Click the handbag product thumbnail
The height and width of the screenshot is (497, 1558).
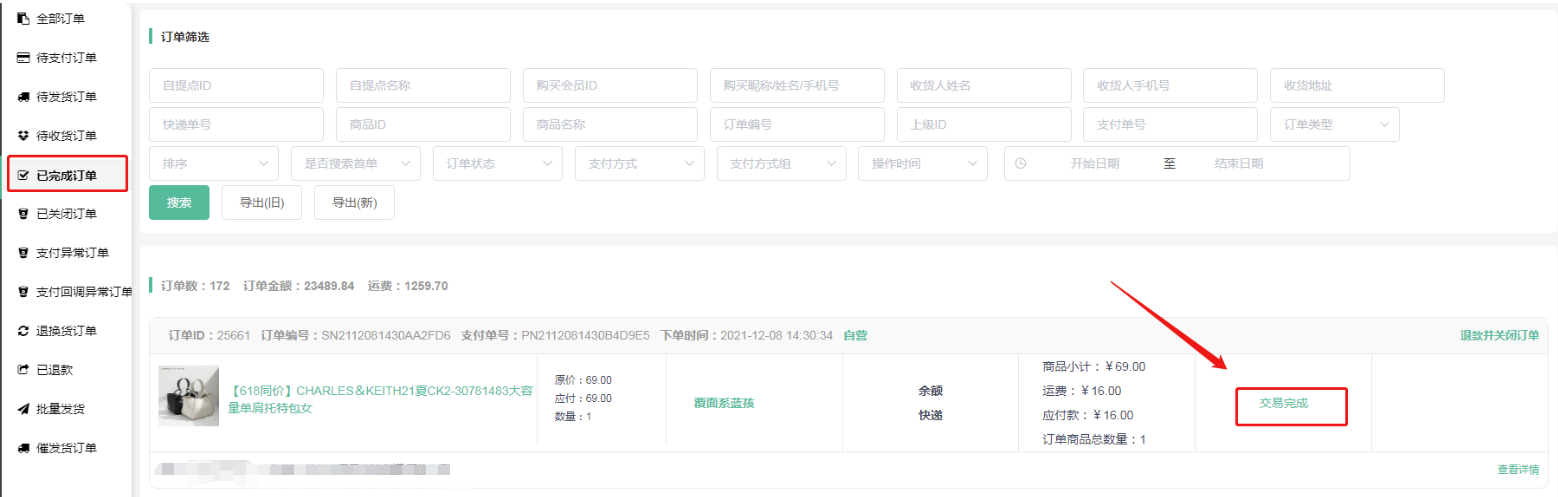[x=188, y=396]
